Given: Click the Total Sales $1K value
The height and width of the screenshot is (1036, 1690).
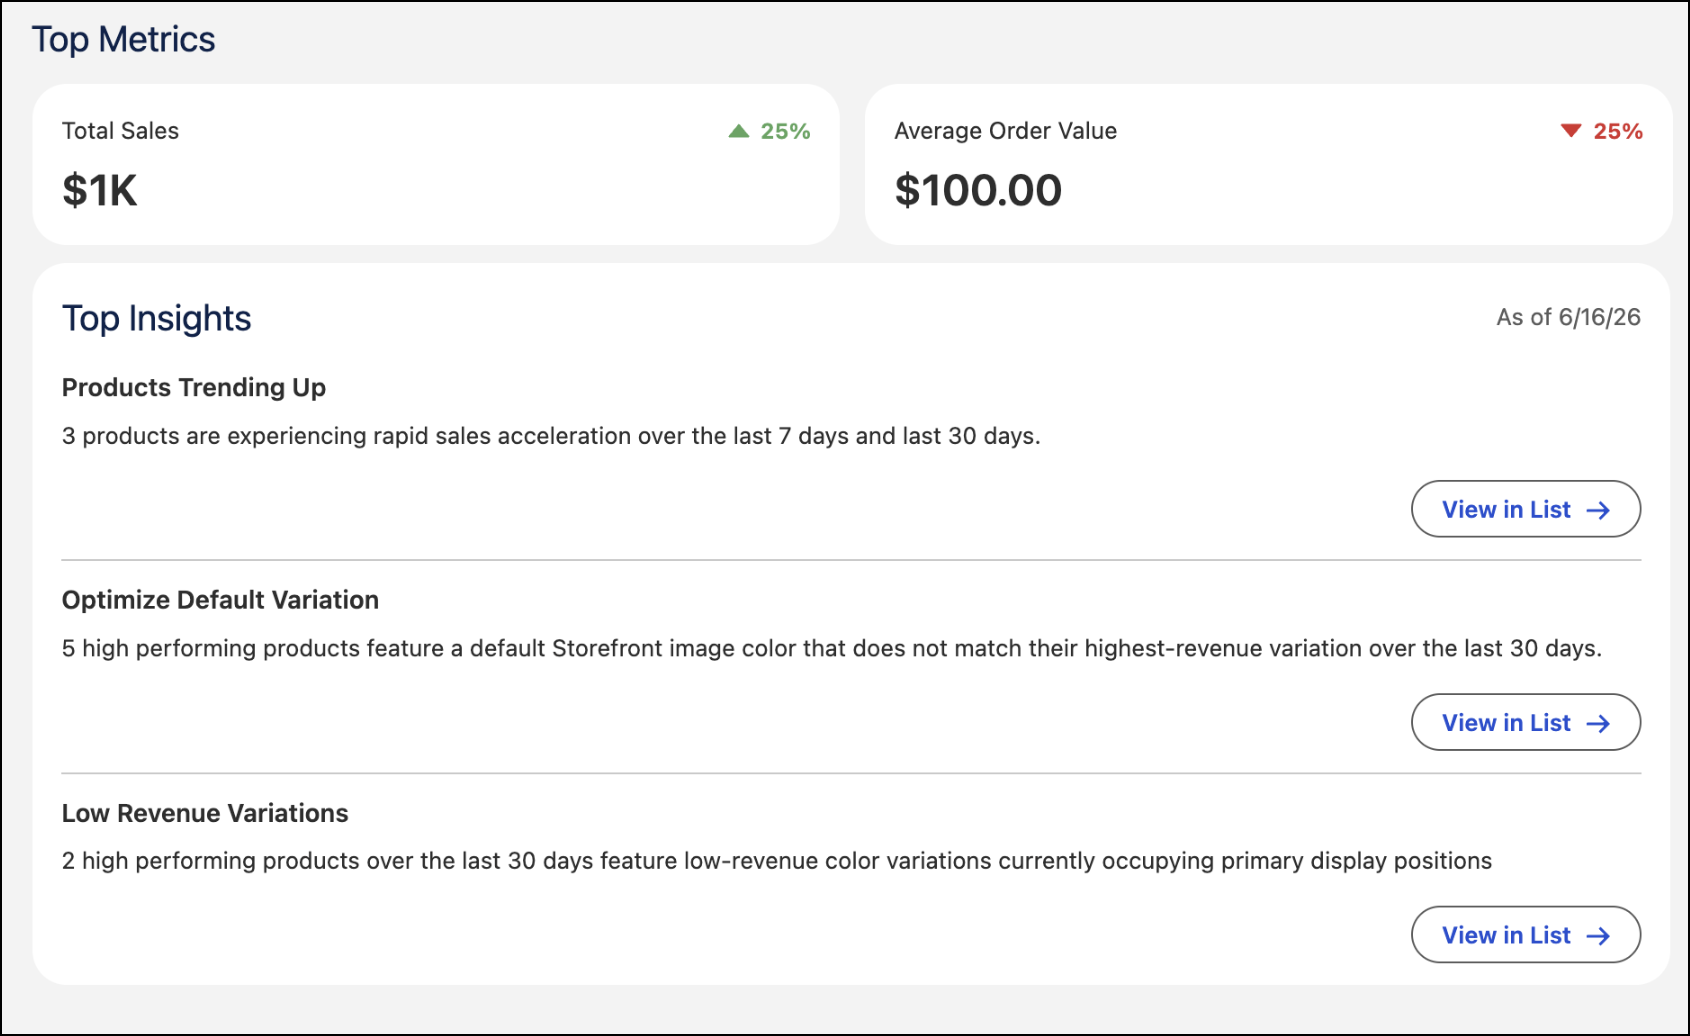Looking at the screenshot, I should [99, 190].
